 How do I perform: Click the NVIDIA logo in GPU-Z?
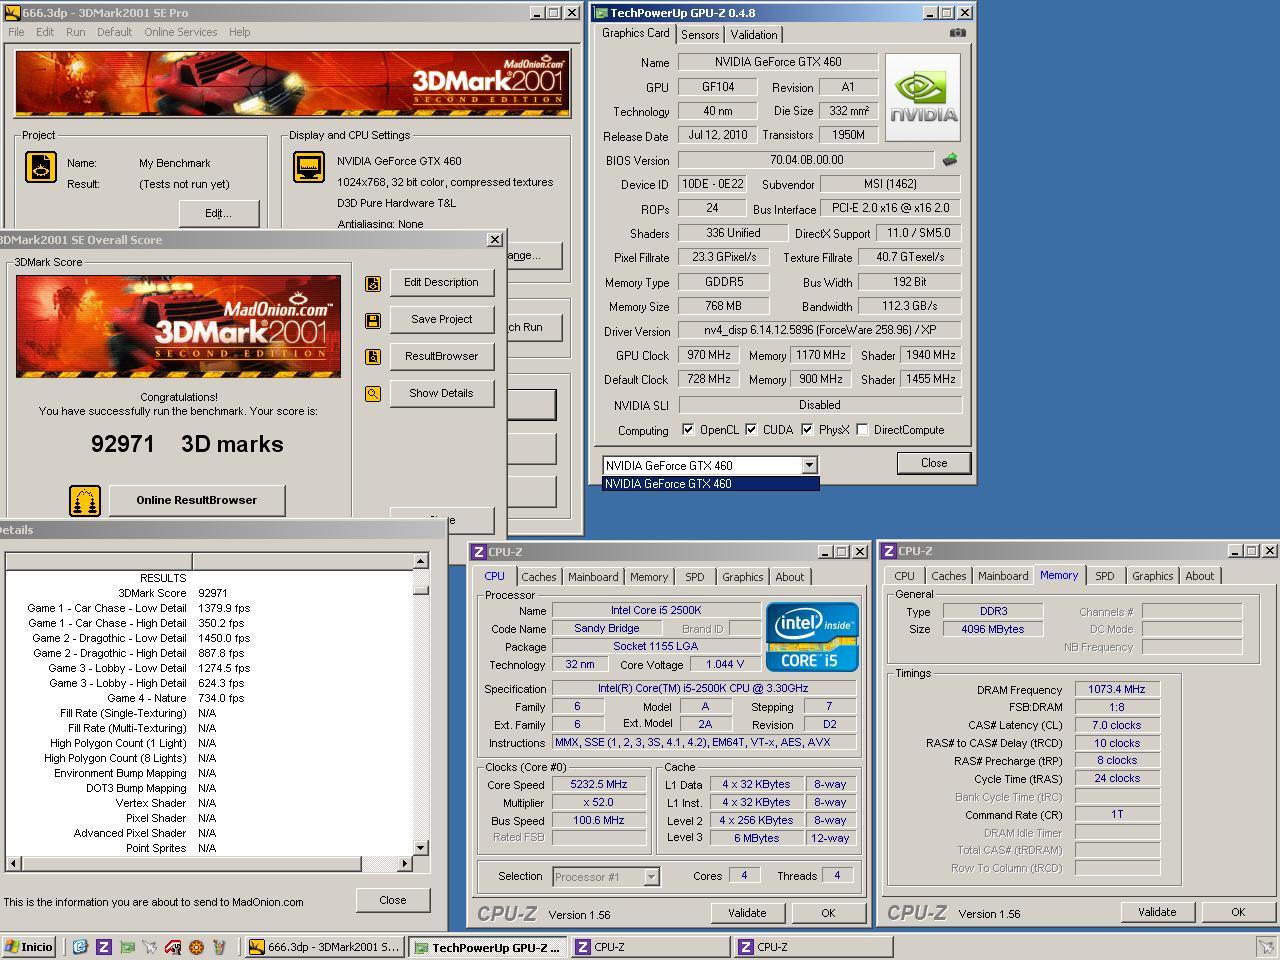(924, 98)
